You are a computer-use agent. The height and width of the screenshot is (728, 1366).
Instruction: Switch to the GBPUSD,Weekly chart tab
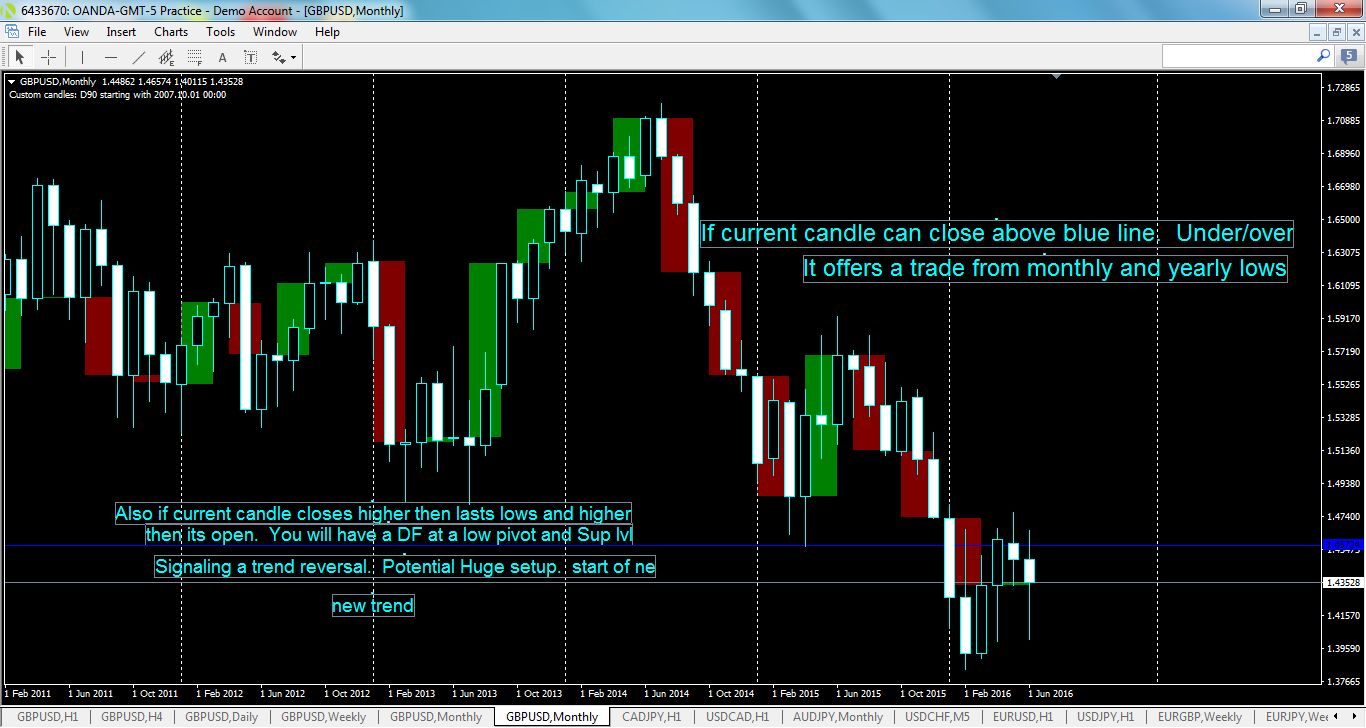click(324, 716)
